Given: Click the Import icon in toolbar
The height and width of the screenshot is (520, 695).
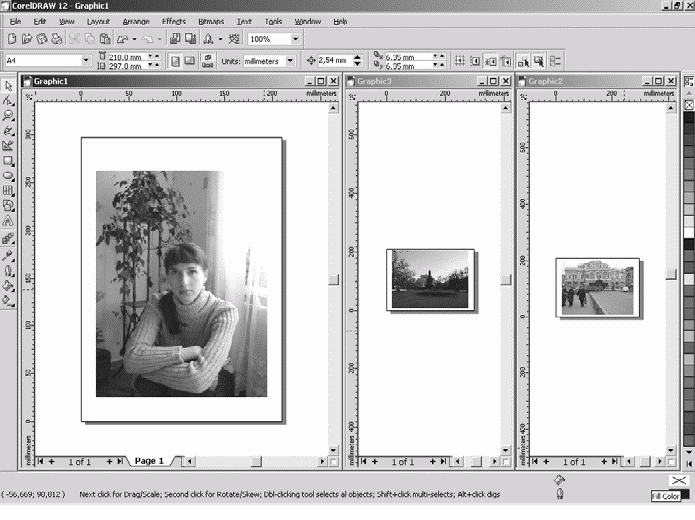Looking at the screenshot, I should click(176, 39).
